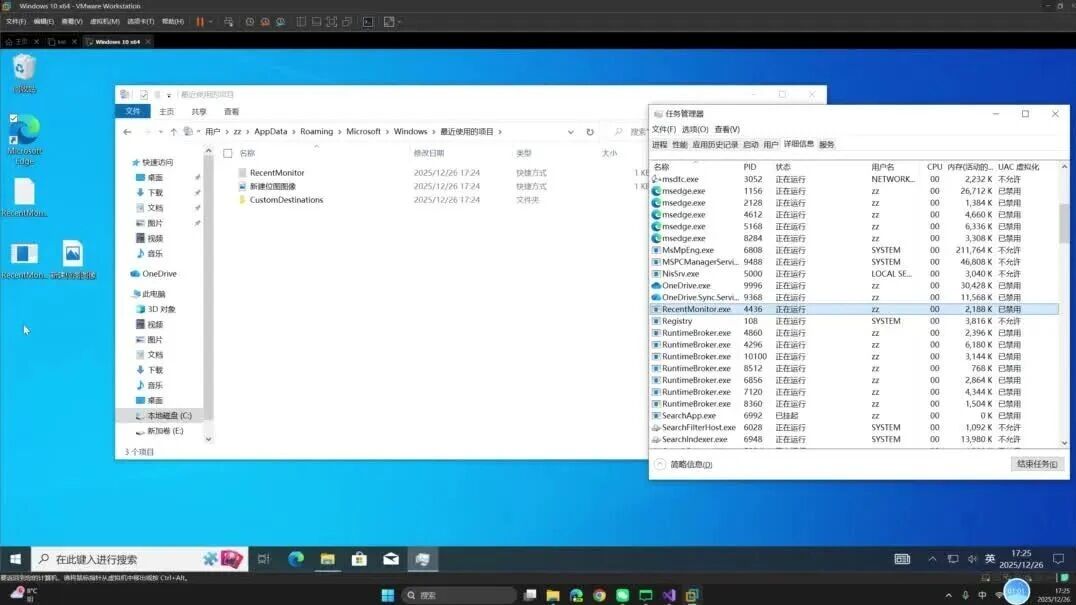Open host Chrome taskbar icon
The height and width of the screenshot is (605, 1076).
tap(599, 595)
